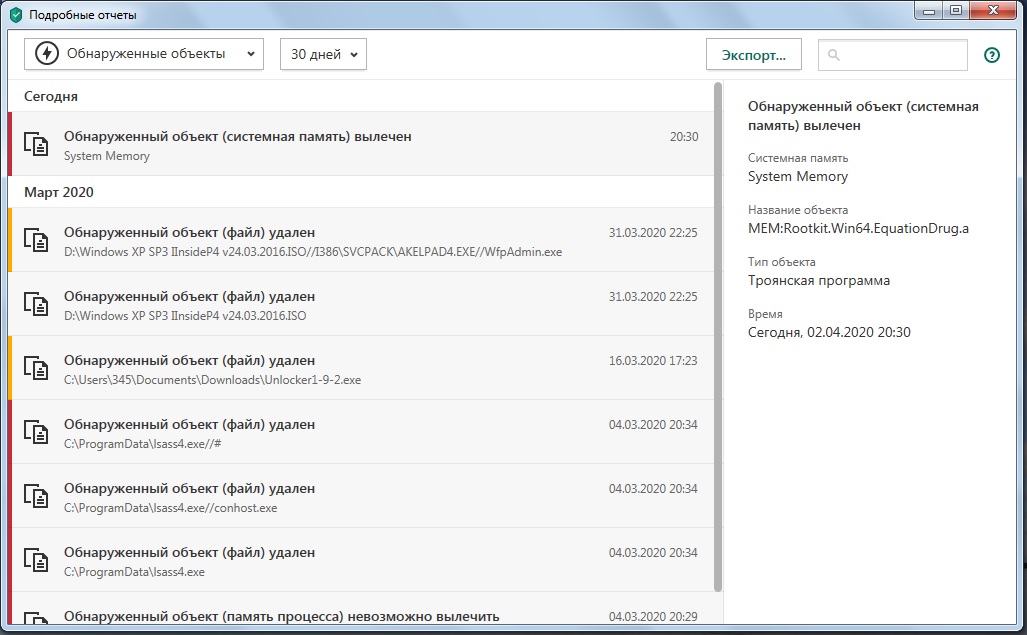
Task: Click document icon beside Unlocker1-9-2.exe entry
Action: pyautogui.click(x=36, y=368)
